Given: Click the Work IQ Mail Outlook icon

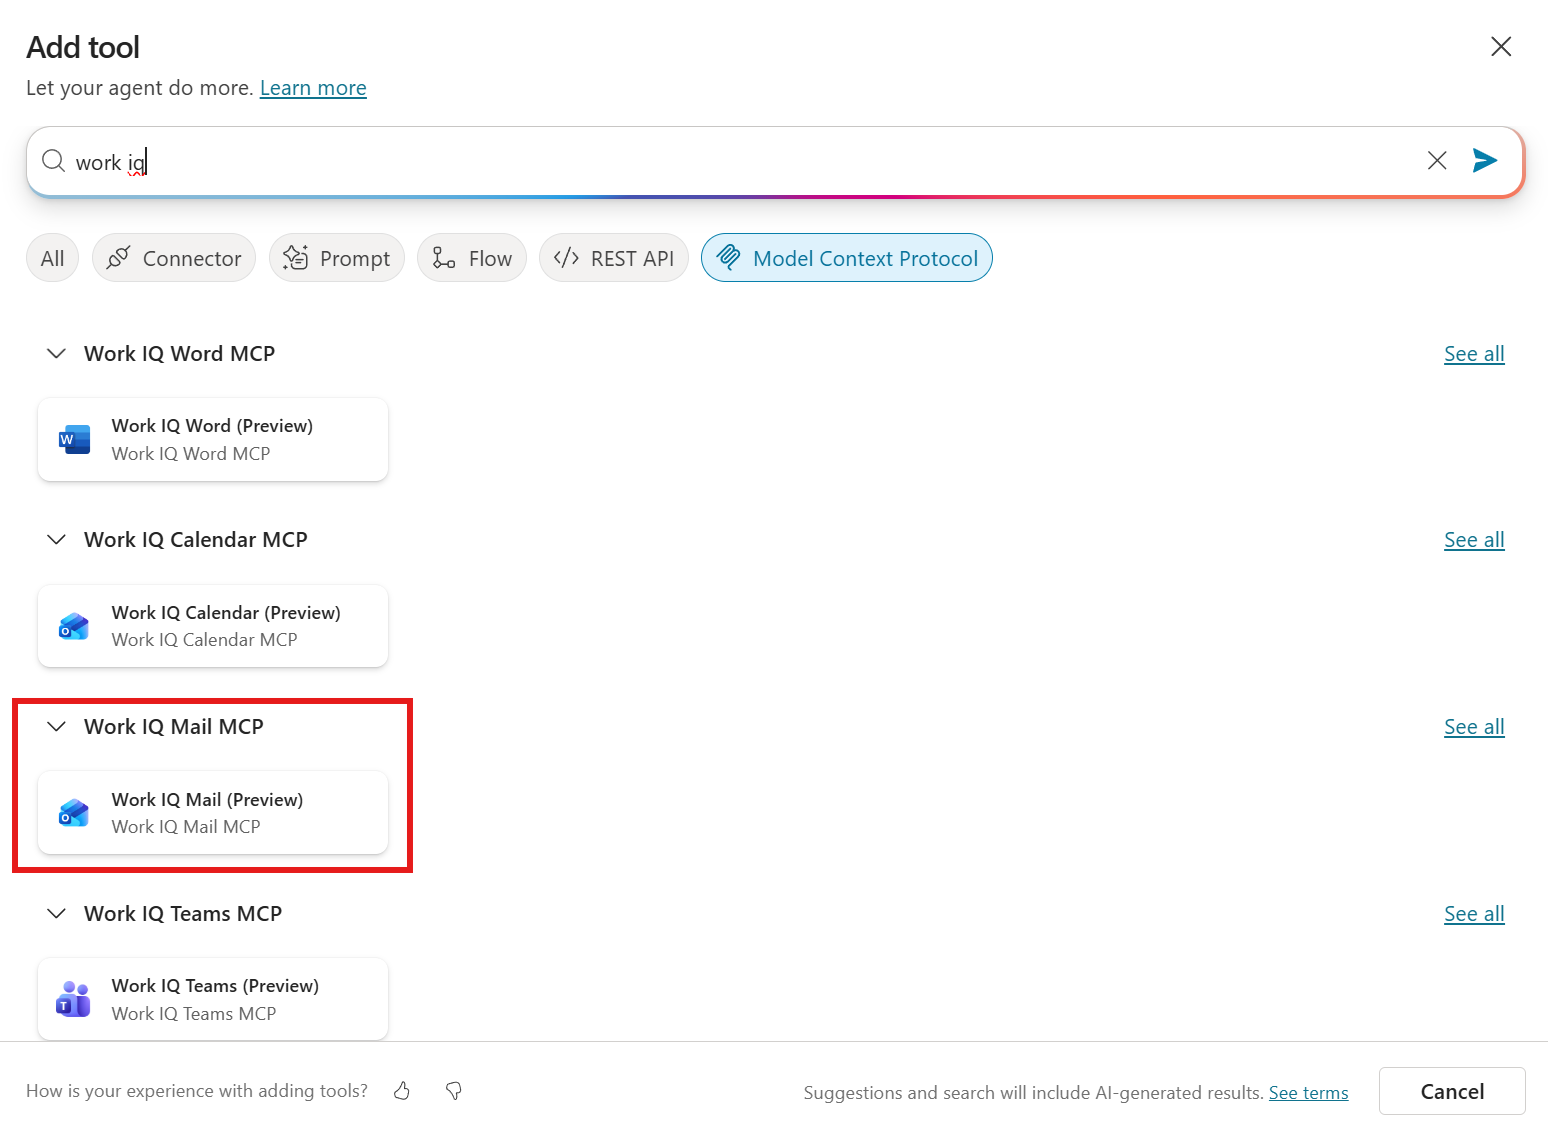Looking at the screenshot, I should [x=74, y=813].
